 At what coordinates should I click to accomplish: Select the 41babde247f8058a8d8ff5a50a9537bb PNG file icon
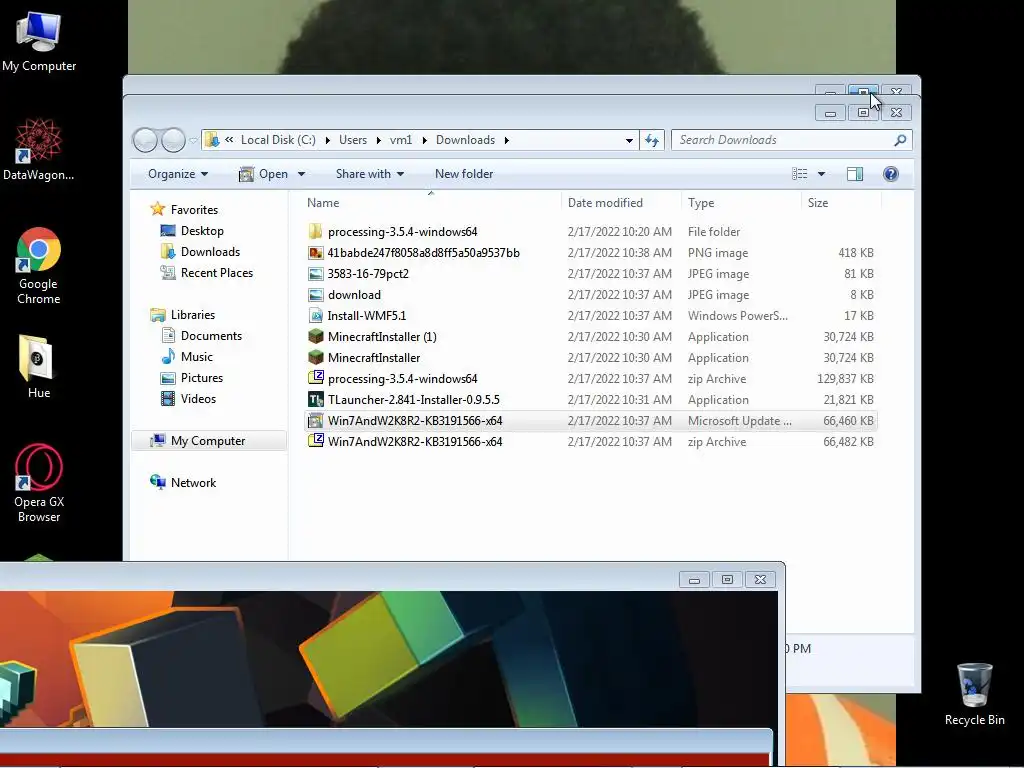tap(315, 253)
